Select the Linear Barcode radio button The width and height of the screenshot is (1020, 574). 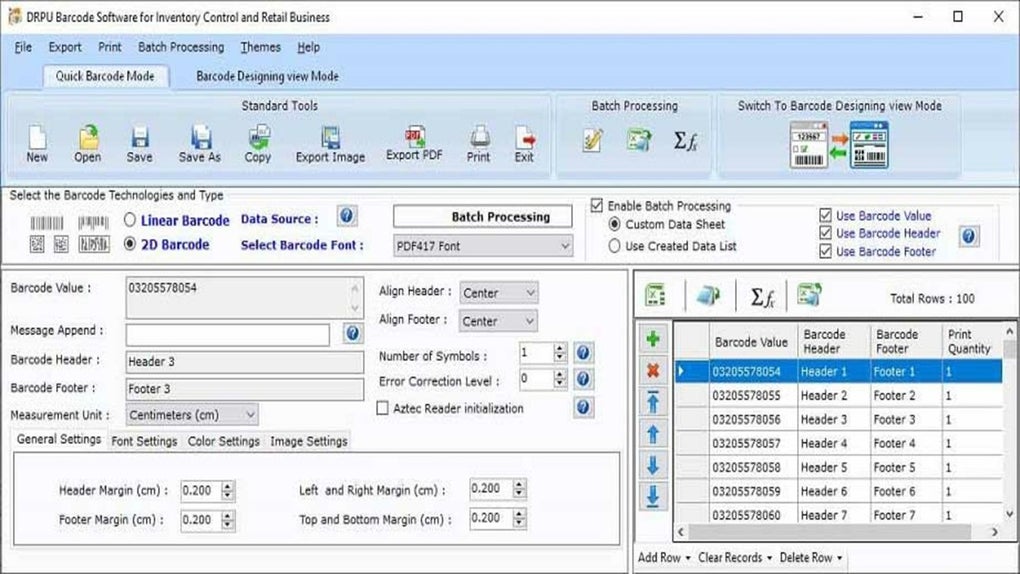130,220
